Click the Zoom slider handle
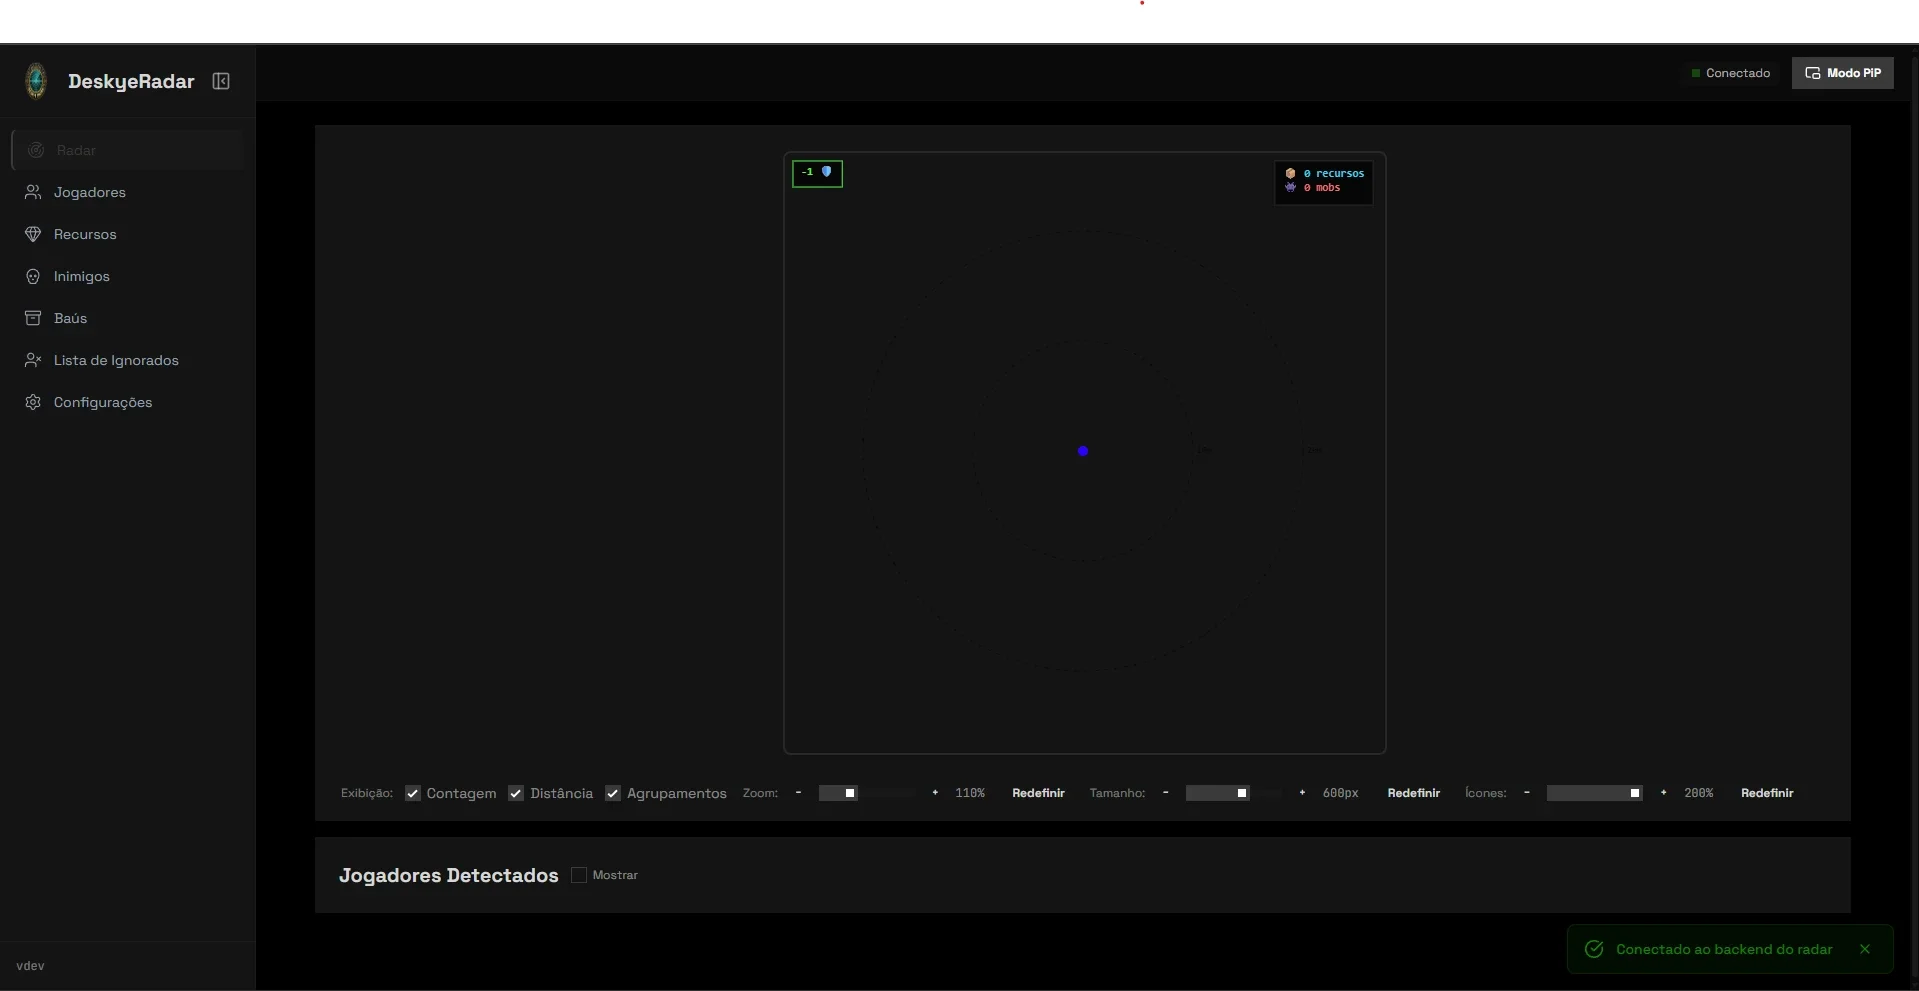The height and width of the screenshot is (991, 1919). (850, 793)
